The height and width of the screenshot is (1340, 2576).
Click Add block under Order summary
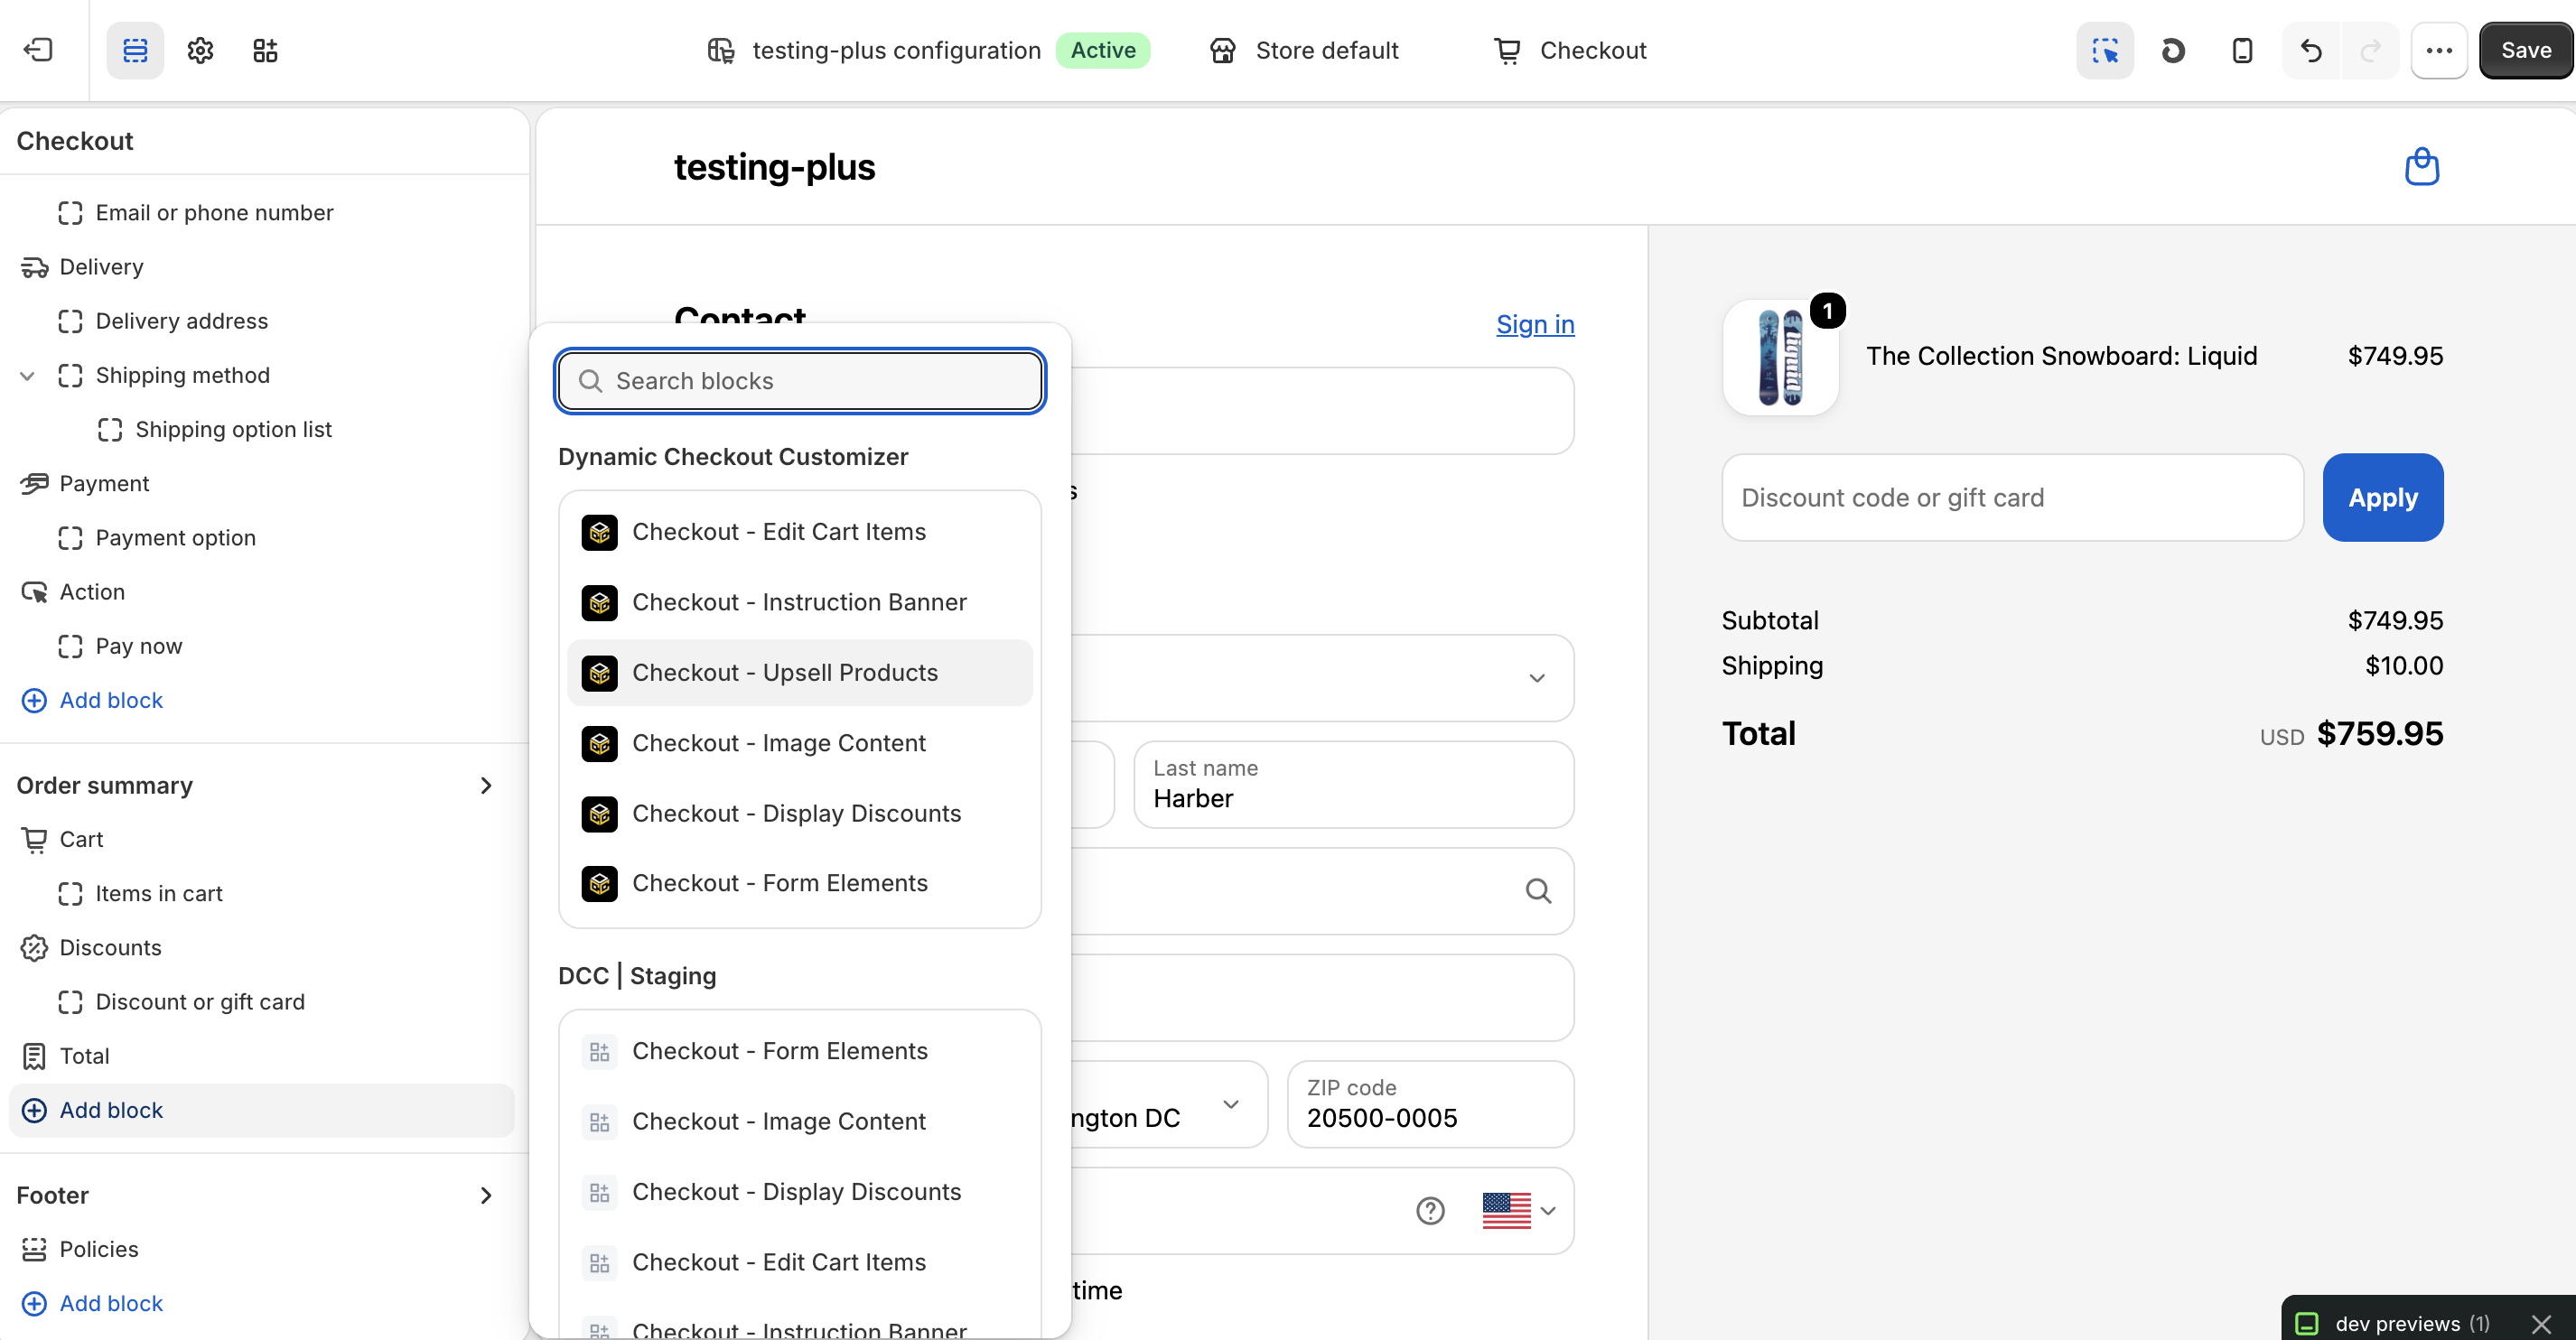pos(262,1111)
